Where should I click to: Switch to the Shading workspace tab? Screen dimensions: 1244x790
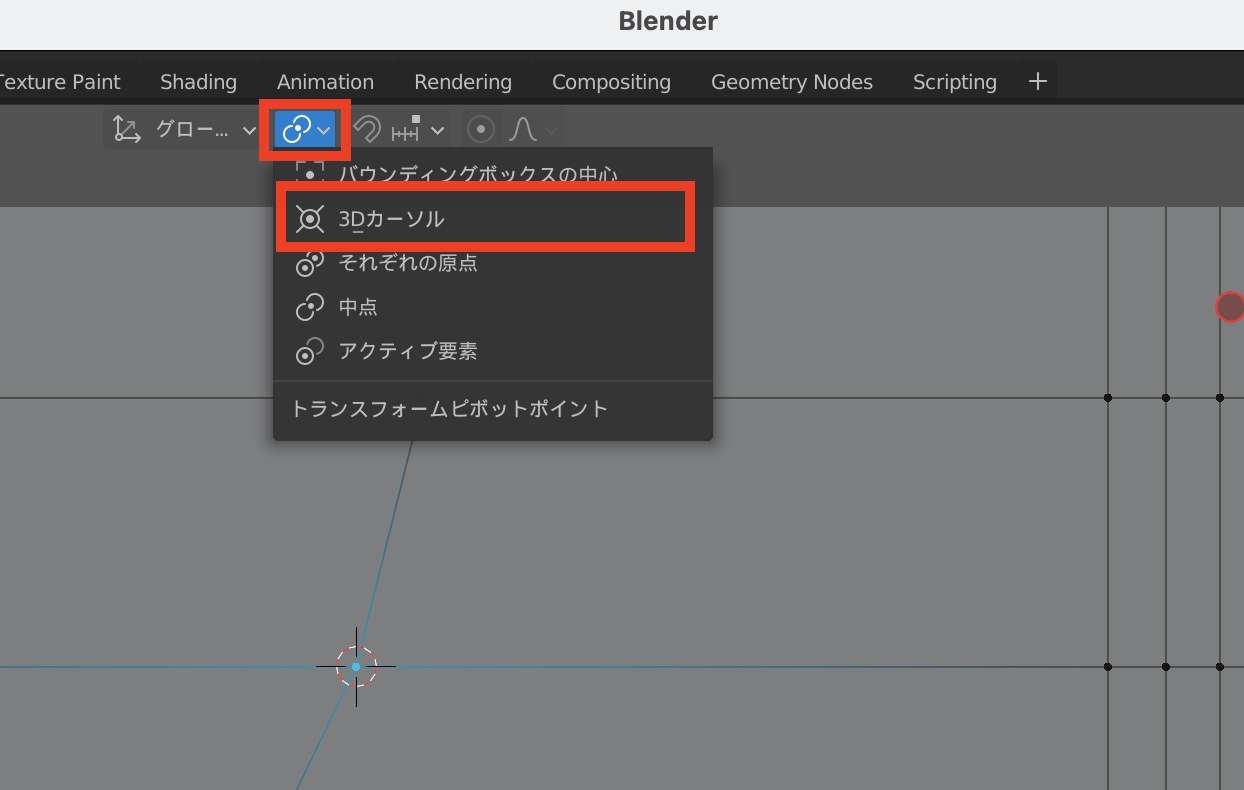198,82
